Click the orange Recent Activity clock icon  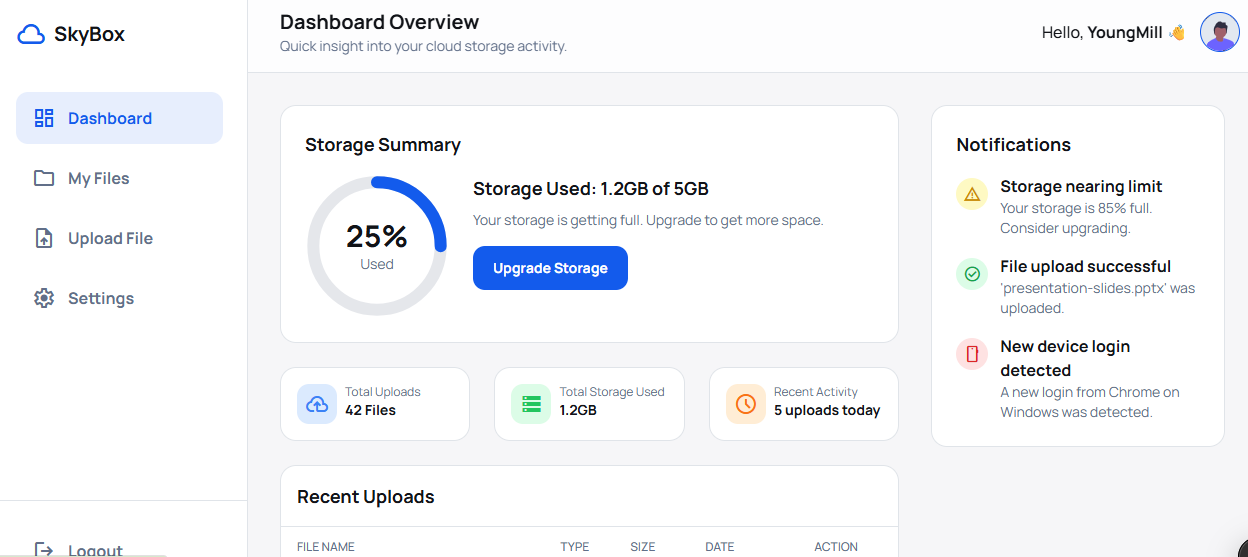click(x=746, y=404)
